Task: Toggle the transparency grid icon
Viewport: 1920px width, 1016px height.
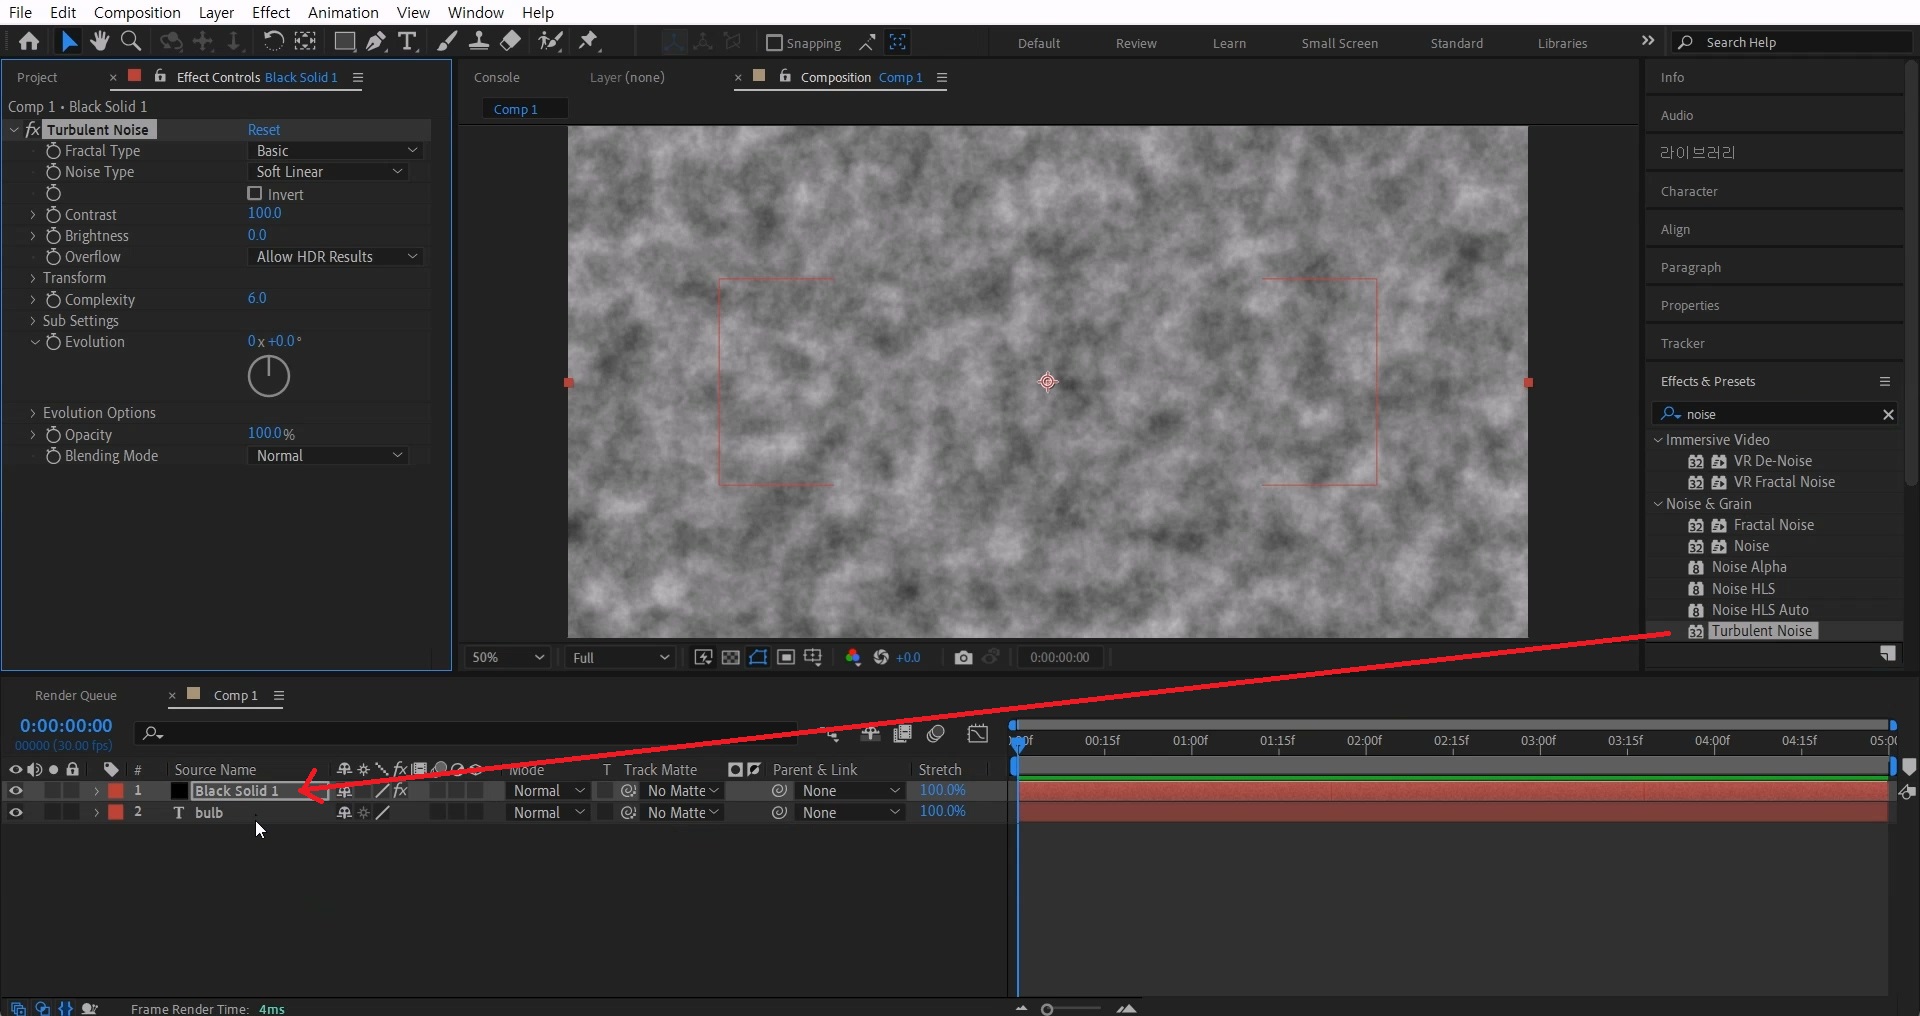Action: click(731, 657)
